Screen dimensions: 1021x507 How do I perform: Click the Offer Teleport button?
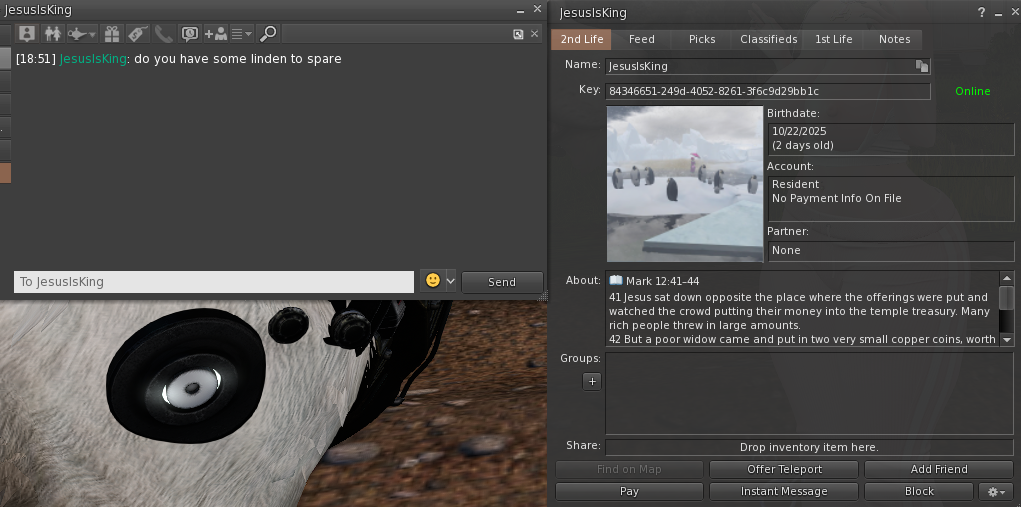(784, 469)
